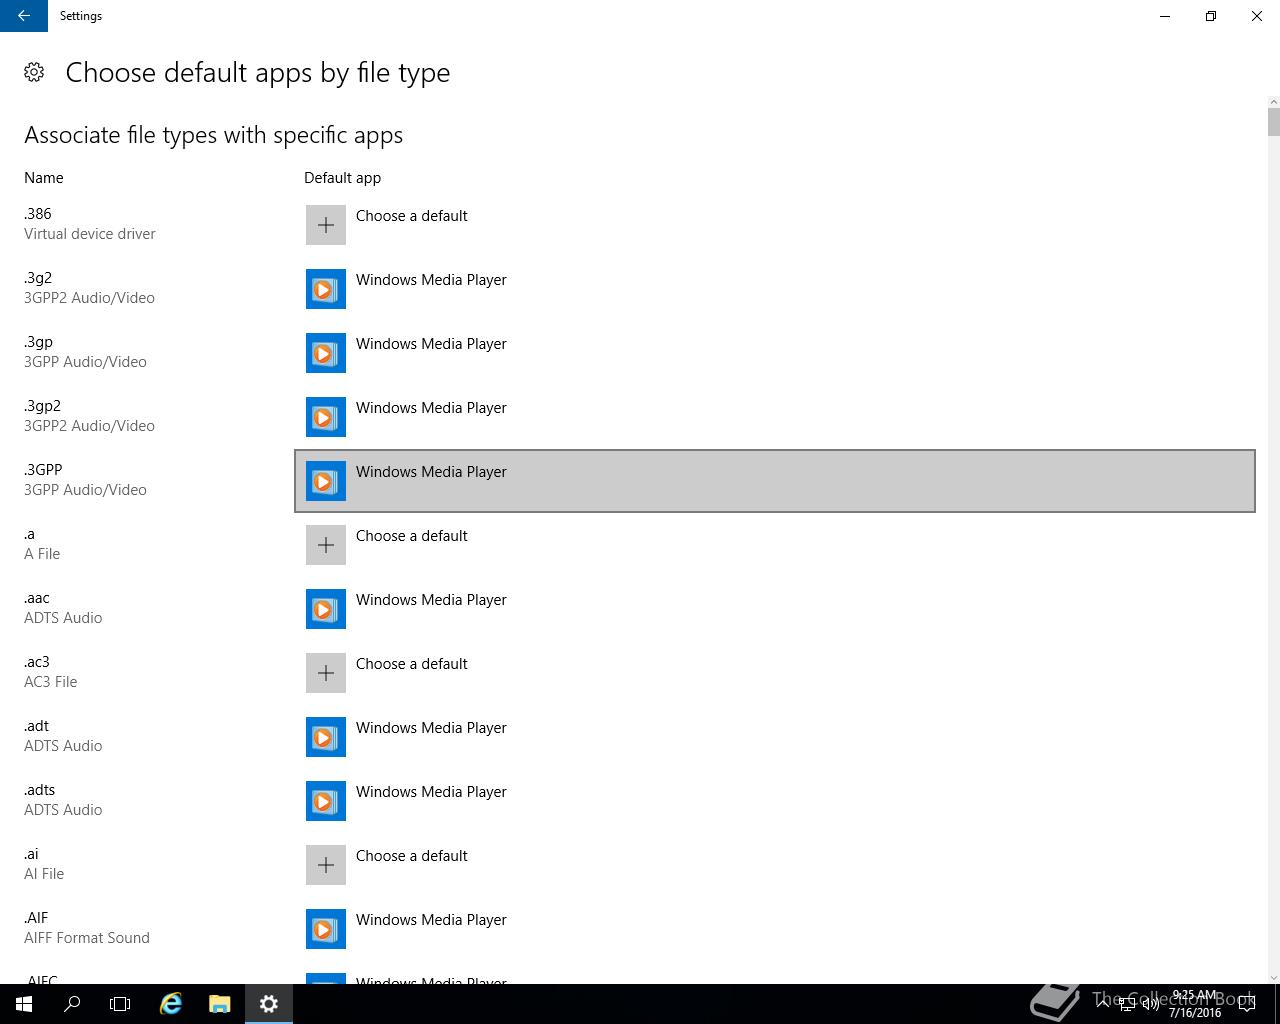The width and height of the screenshot is (1280, 1024).
Task: Click Windows Media Player label for .AIF
Action: pos(431,920)
